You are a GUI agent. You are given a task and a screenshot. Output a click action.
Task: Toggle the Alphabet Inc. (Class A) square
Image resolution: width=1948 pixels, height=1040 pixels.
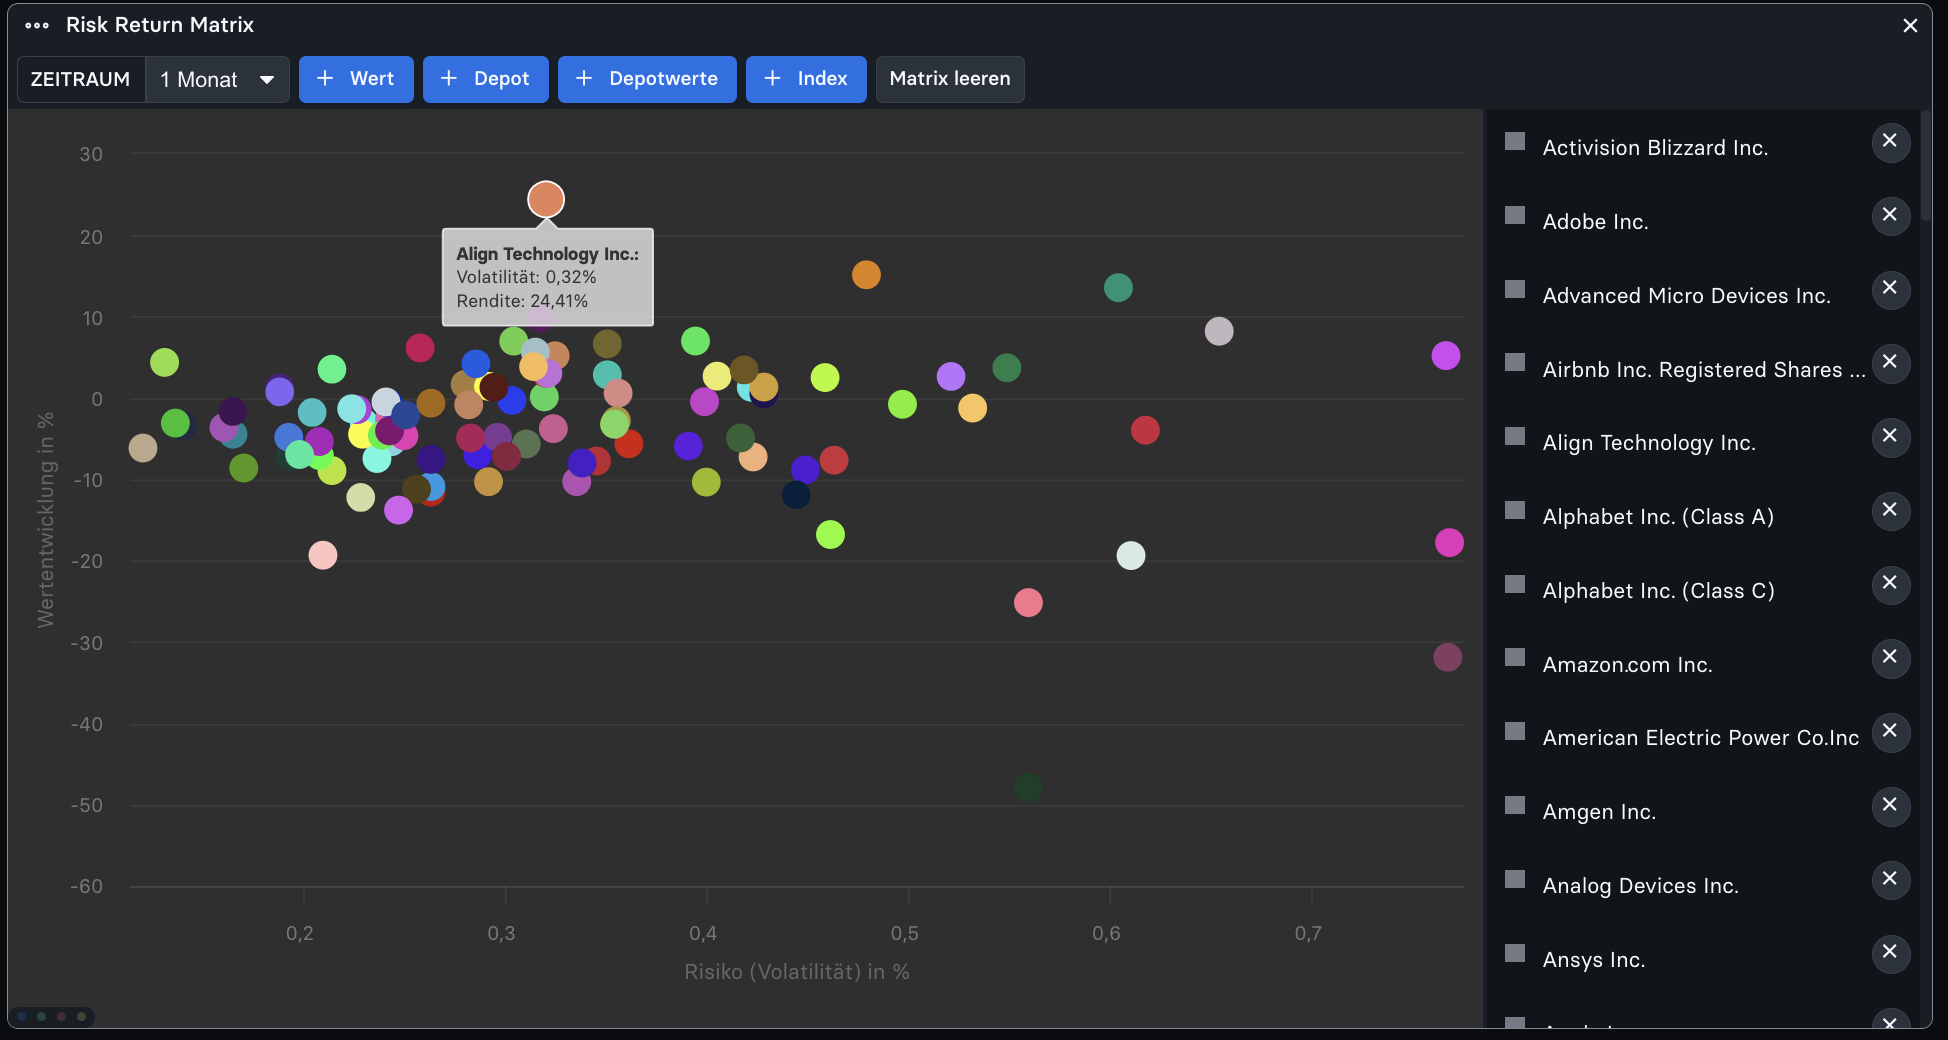pos(1515,511)
